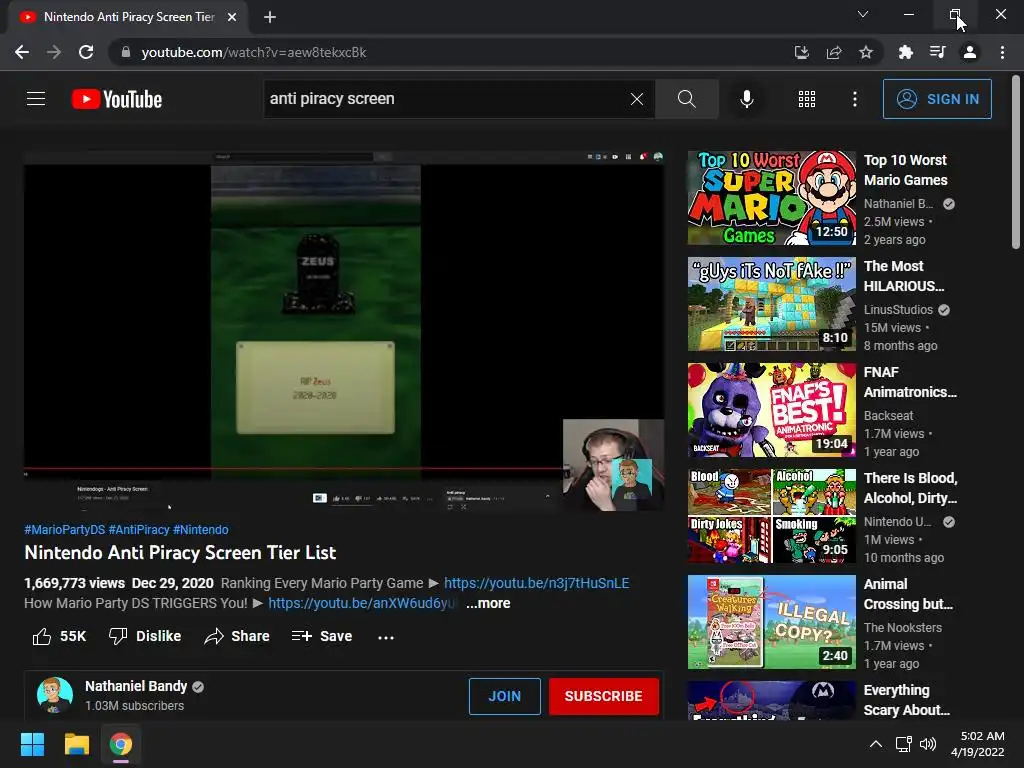
Task: Bookmark this page with the star
Action: pyautogui.click(x=866, y=52)
